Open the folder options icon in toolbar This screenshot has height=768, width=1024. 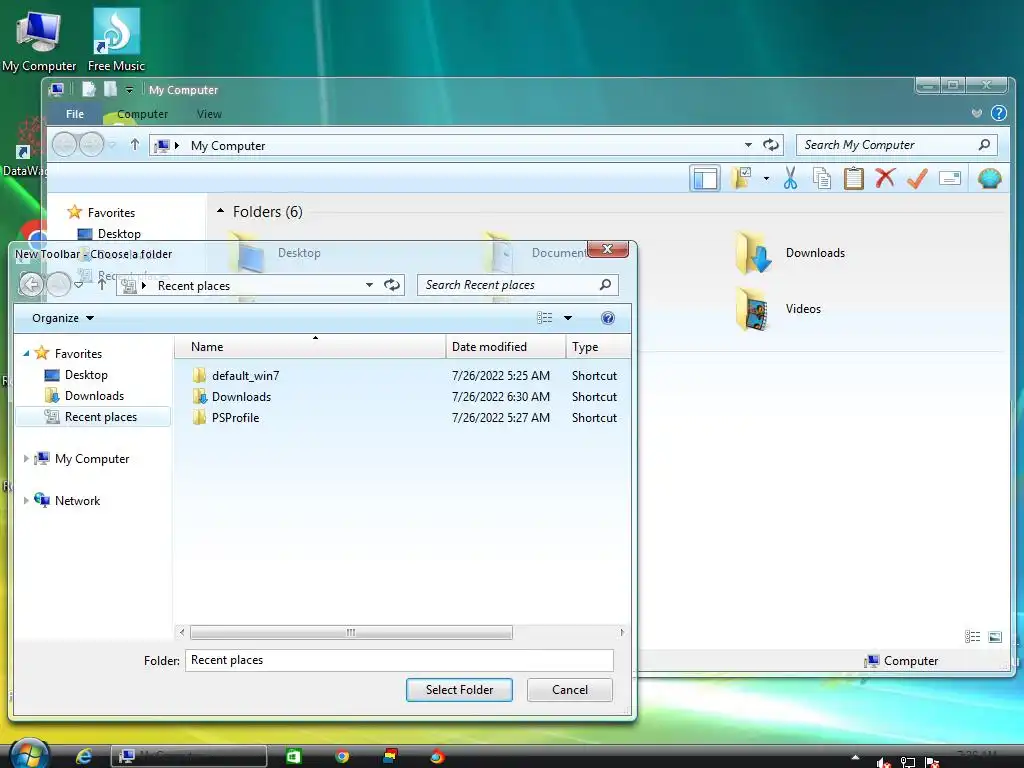click(x=742, y=178)
